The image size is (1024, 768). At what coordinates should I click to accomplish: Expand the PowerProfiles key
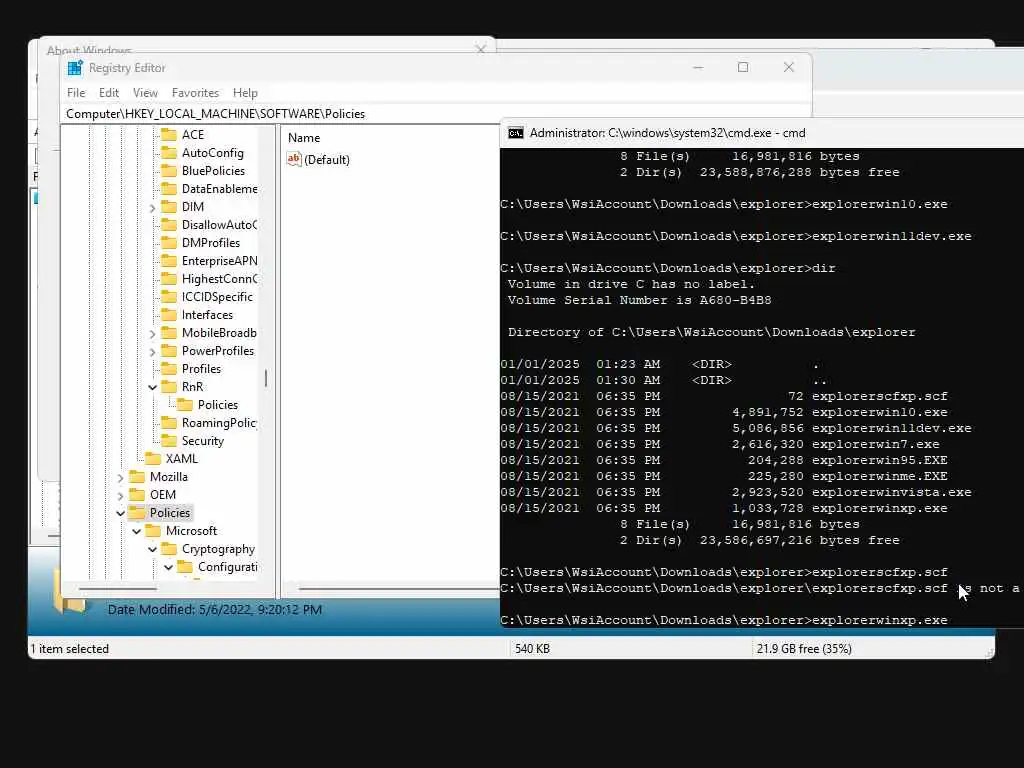point(152,352)
